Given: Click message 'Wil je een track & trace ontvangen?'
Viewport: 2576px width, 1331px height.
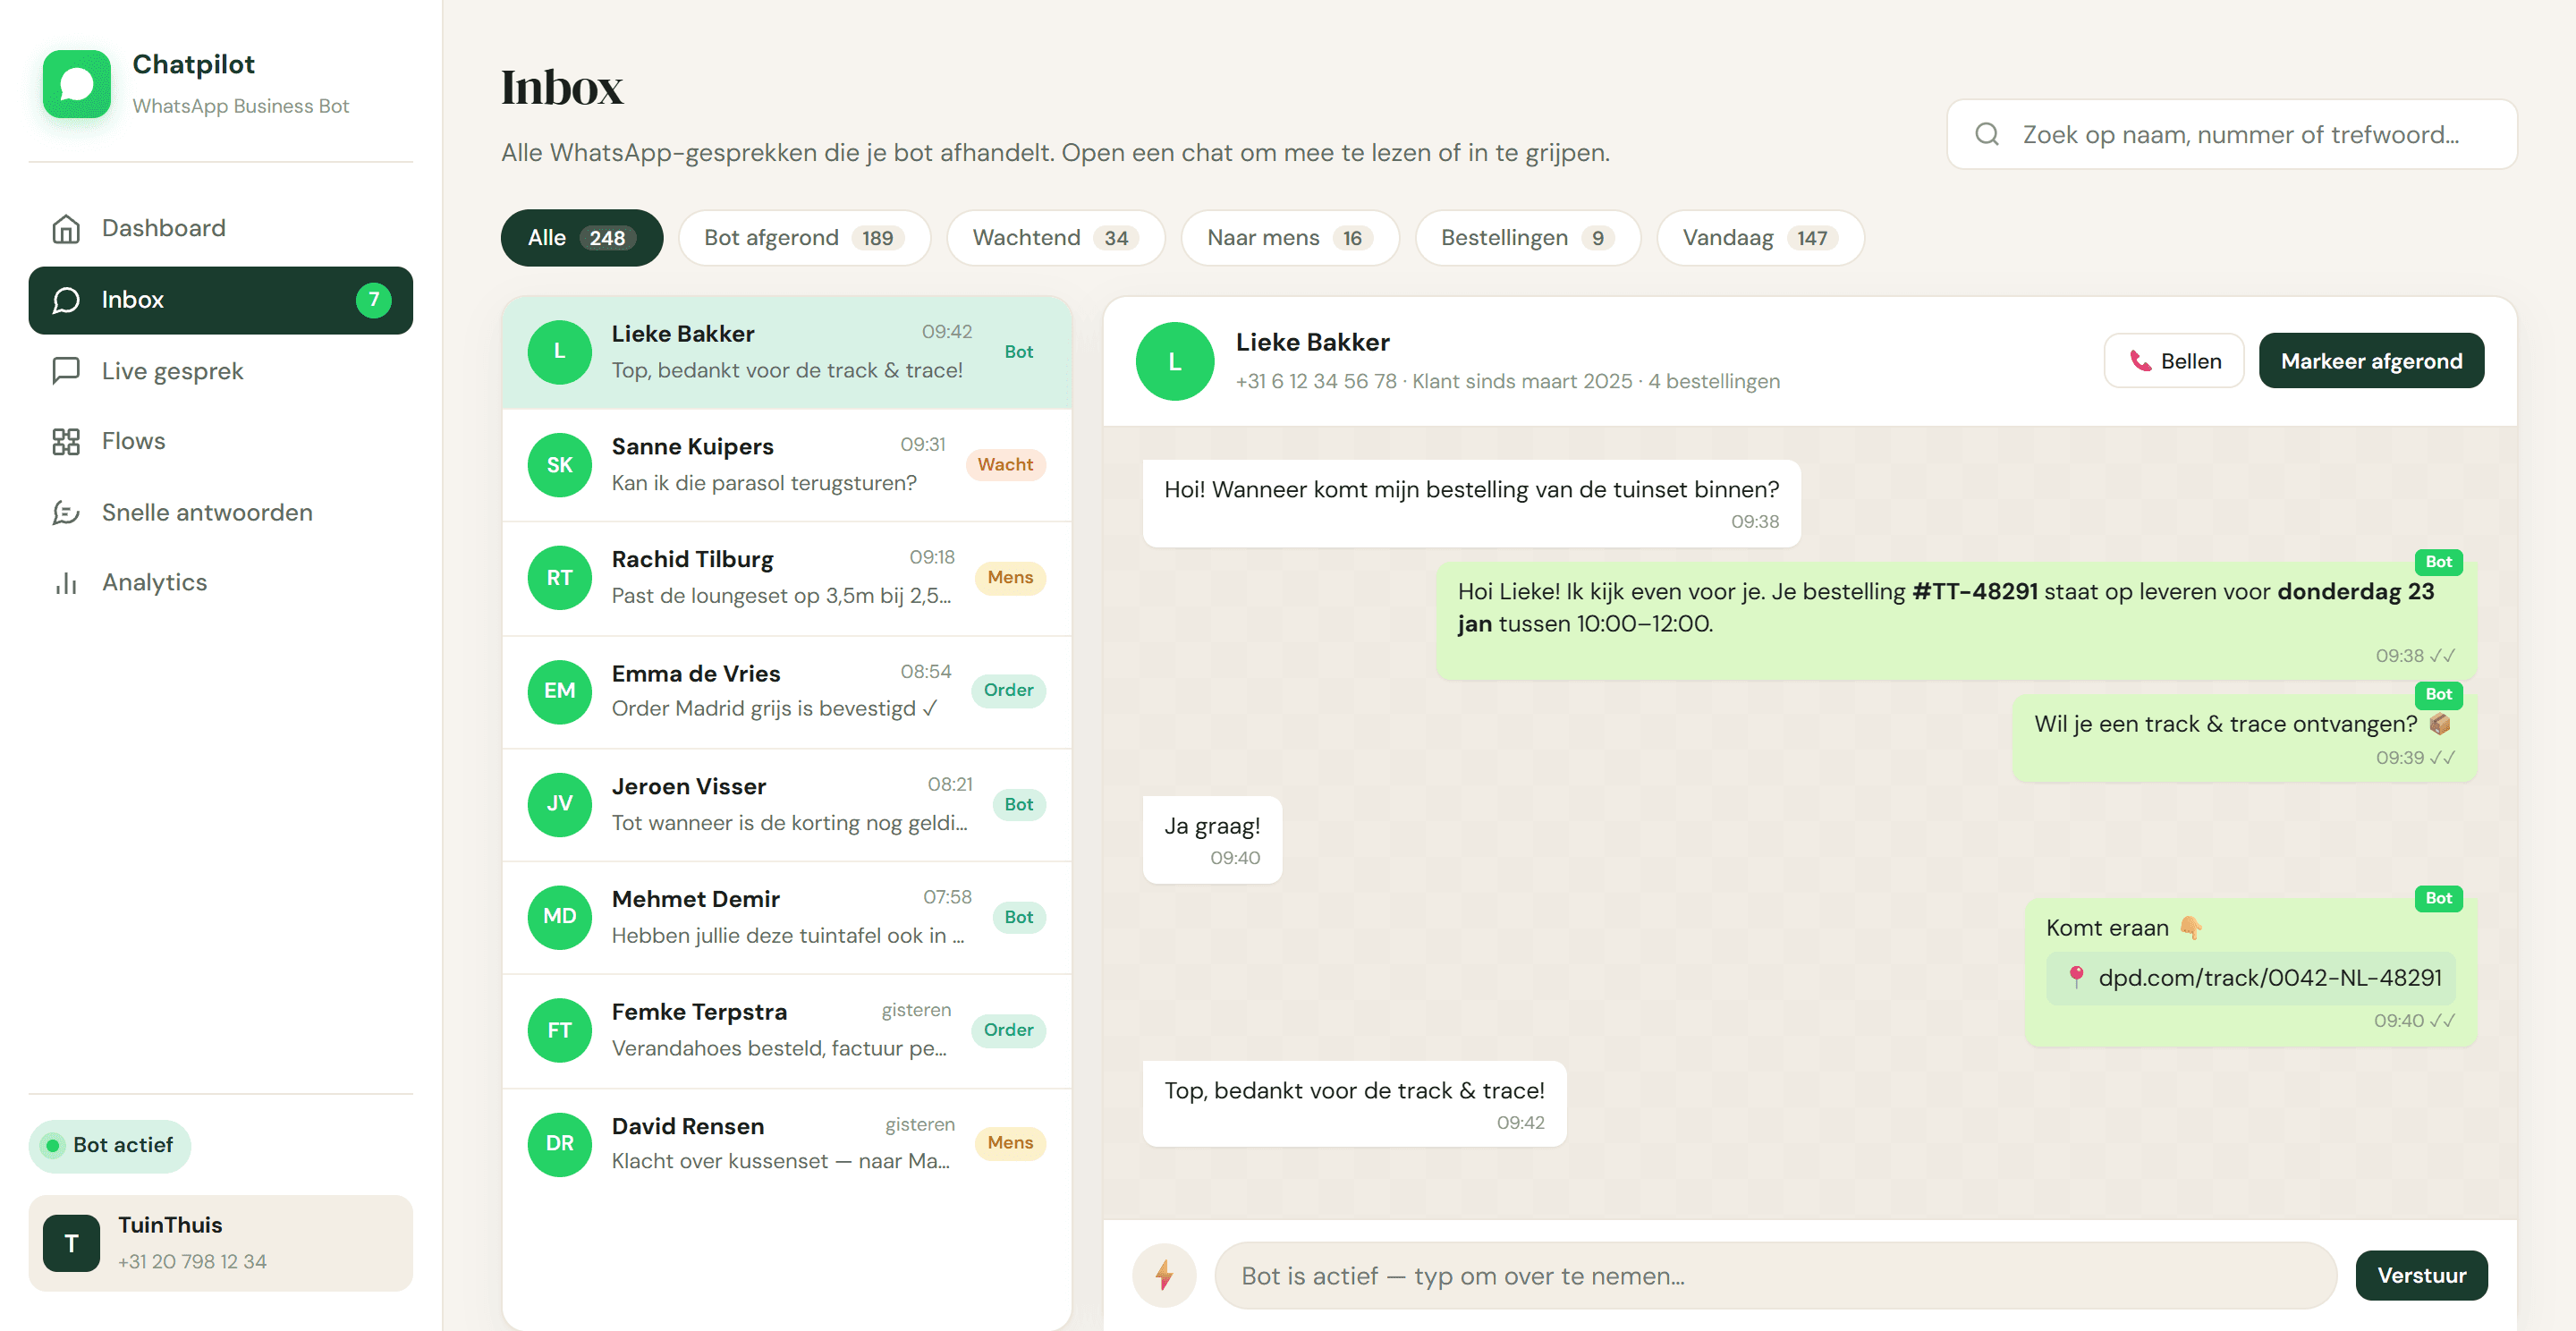Looking at the screenshot, I should (2244, 738).
